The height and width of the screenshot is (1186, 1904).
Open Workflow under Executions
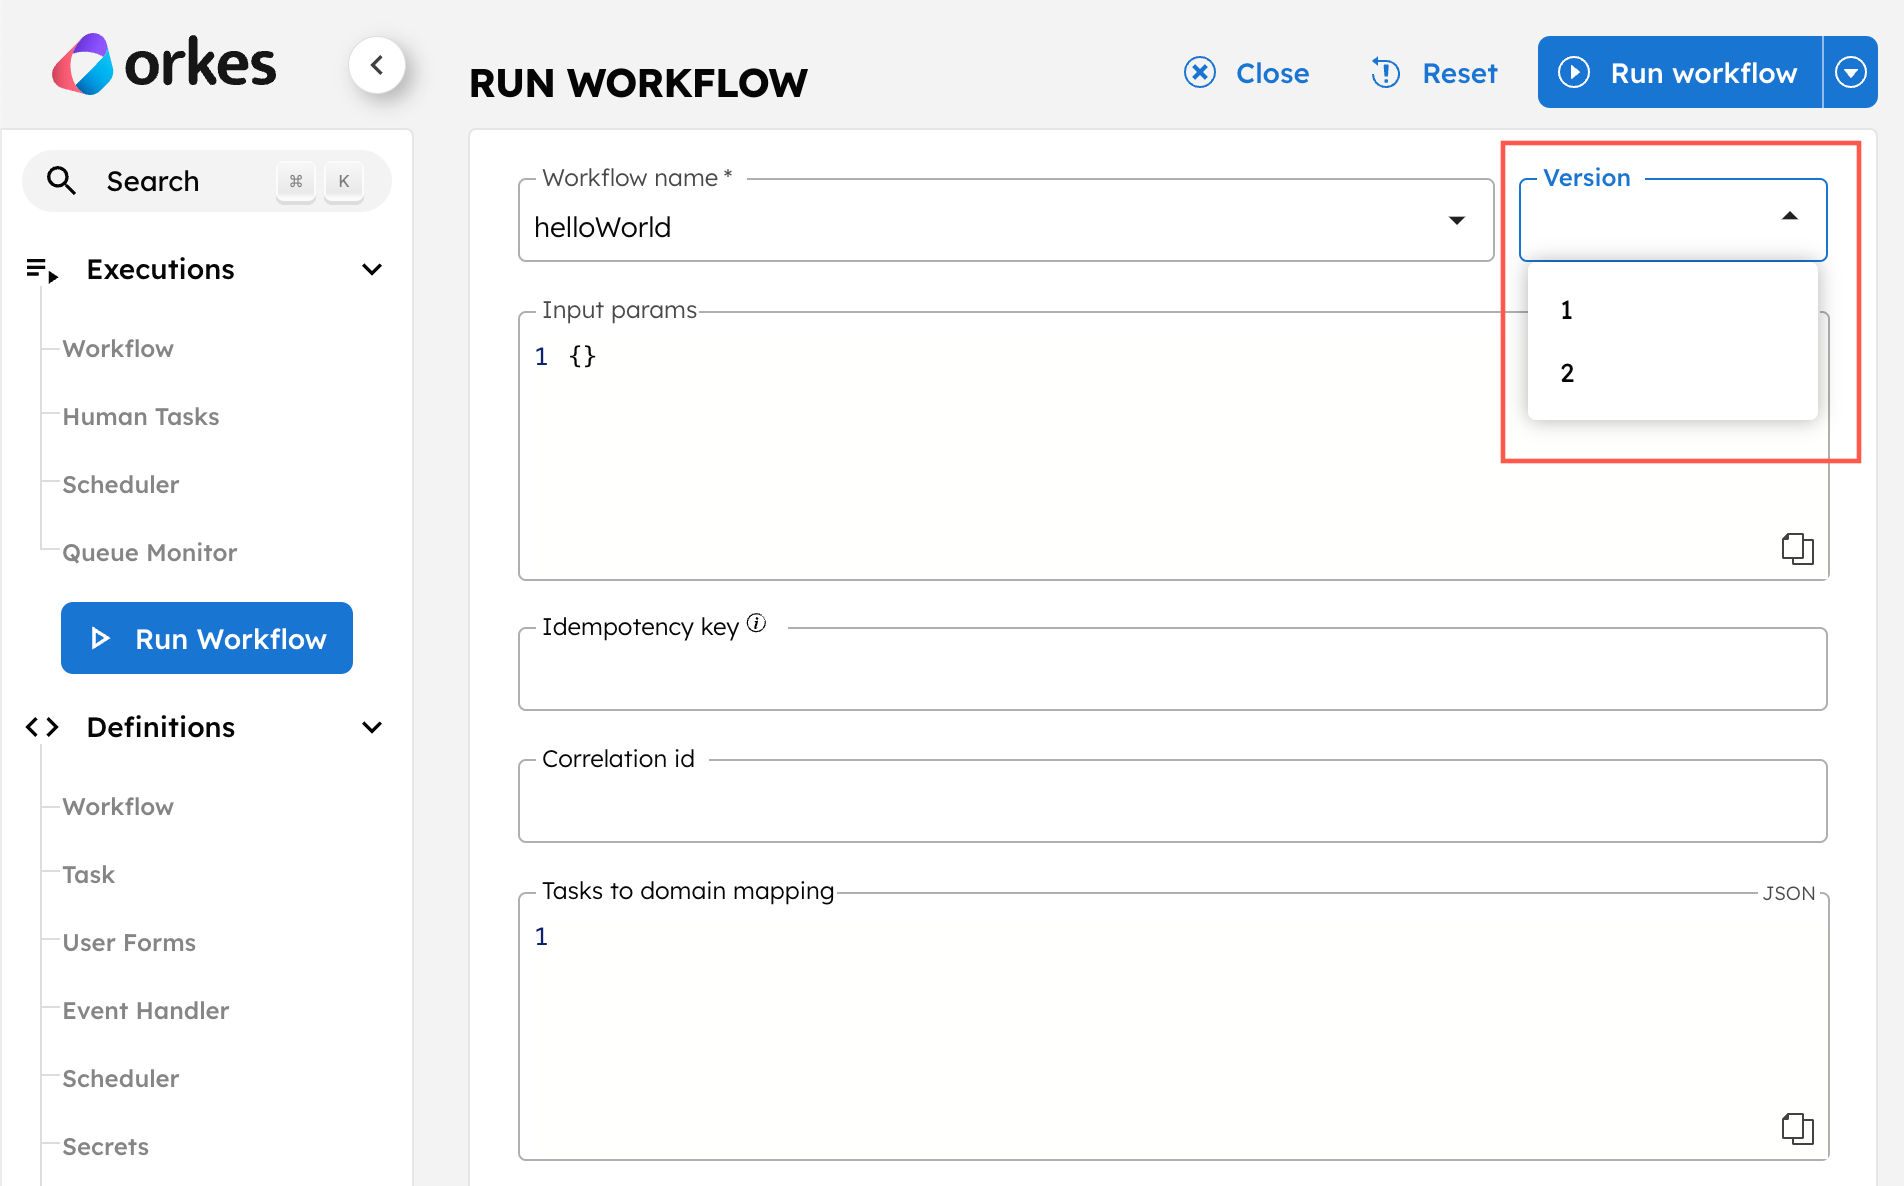[x=118, y=349]
